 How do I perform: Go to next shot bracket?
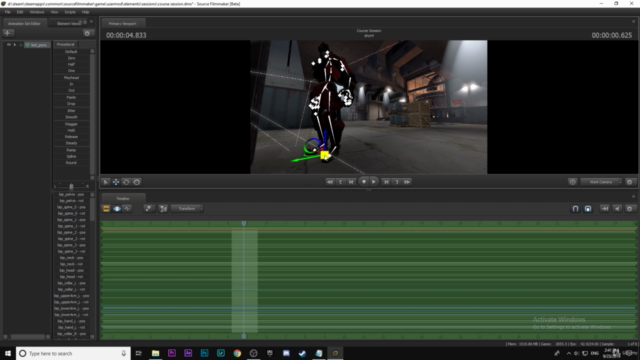(396, 182)
